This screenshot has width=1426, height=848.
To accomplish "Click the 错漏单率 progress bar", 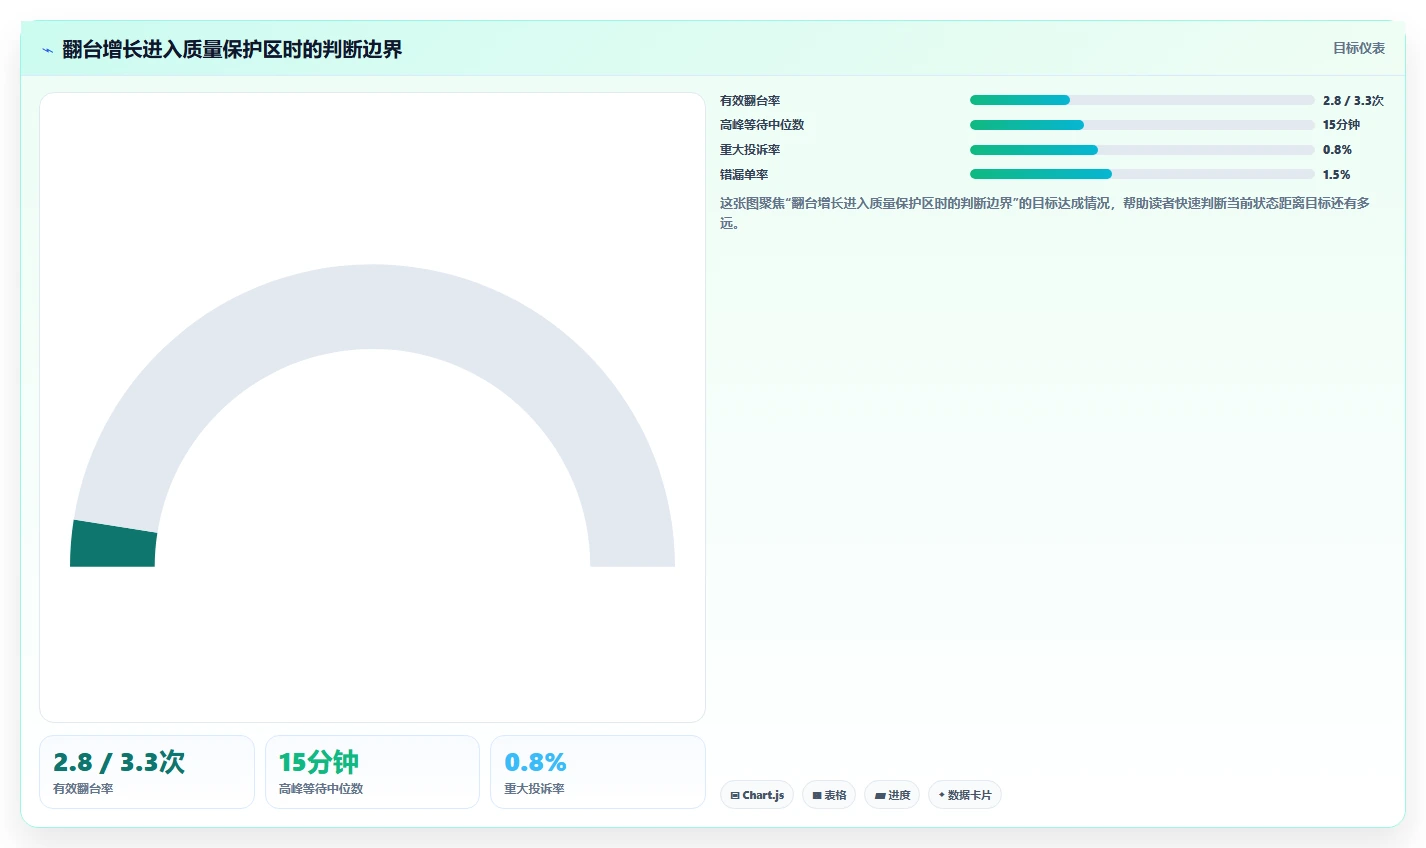I will (x=1142, y=174).
